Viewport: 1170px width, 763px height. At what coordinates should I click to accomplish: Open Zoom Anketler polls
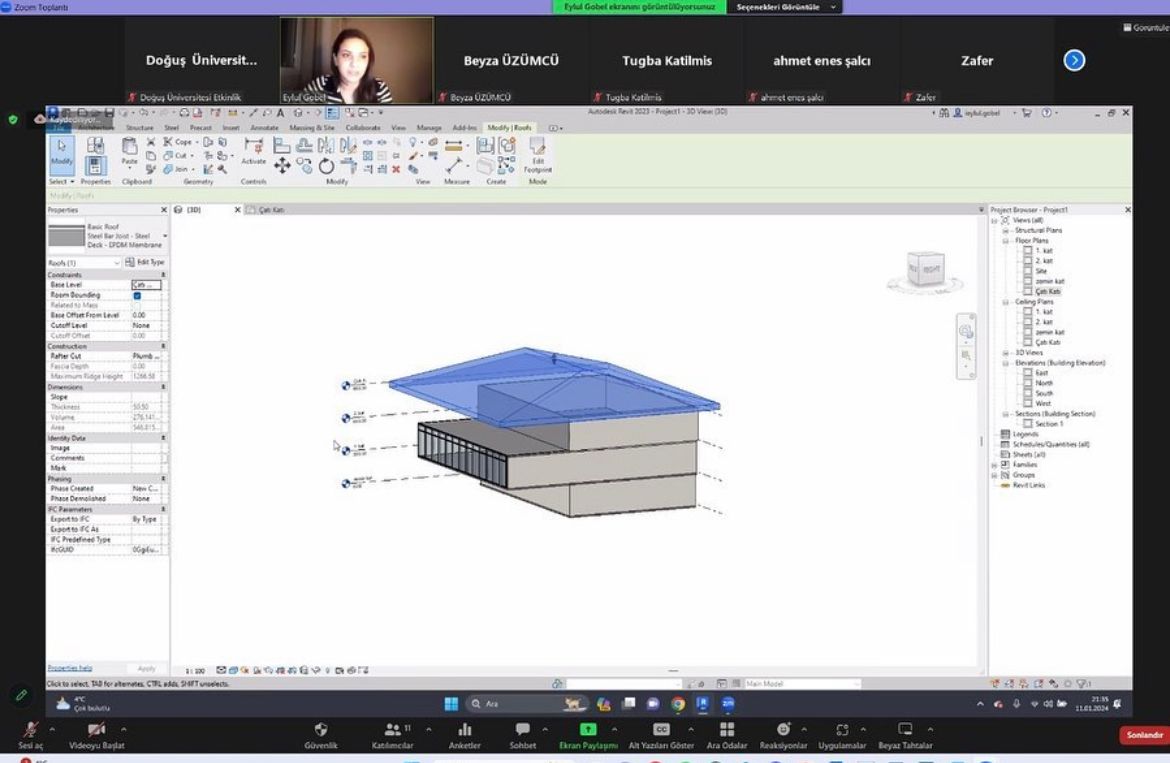(x=464, y=735)
